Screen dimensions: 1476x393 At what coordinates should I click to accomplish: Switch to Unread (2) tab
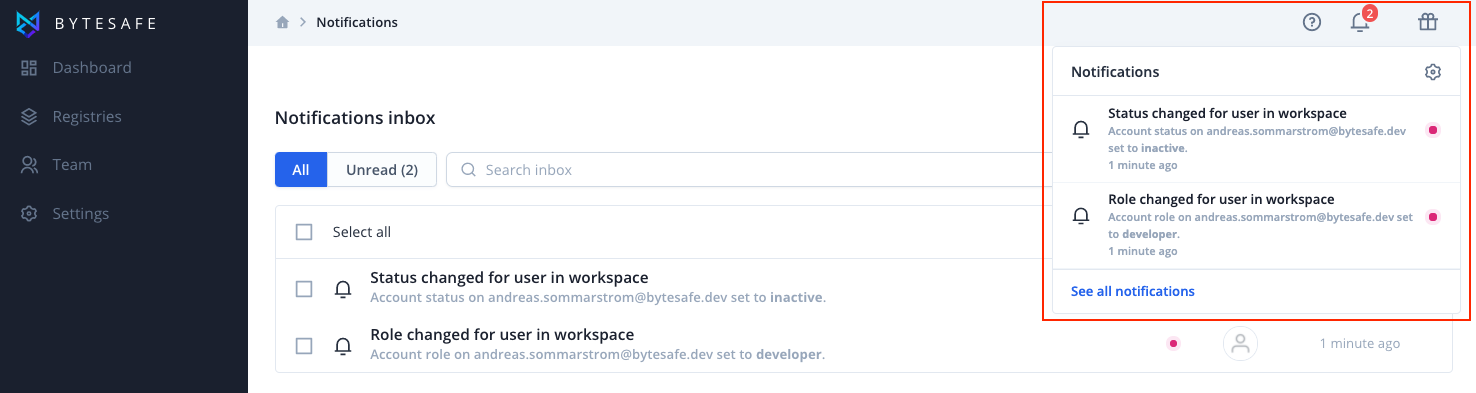point(382,170)
